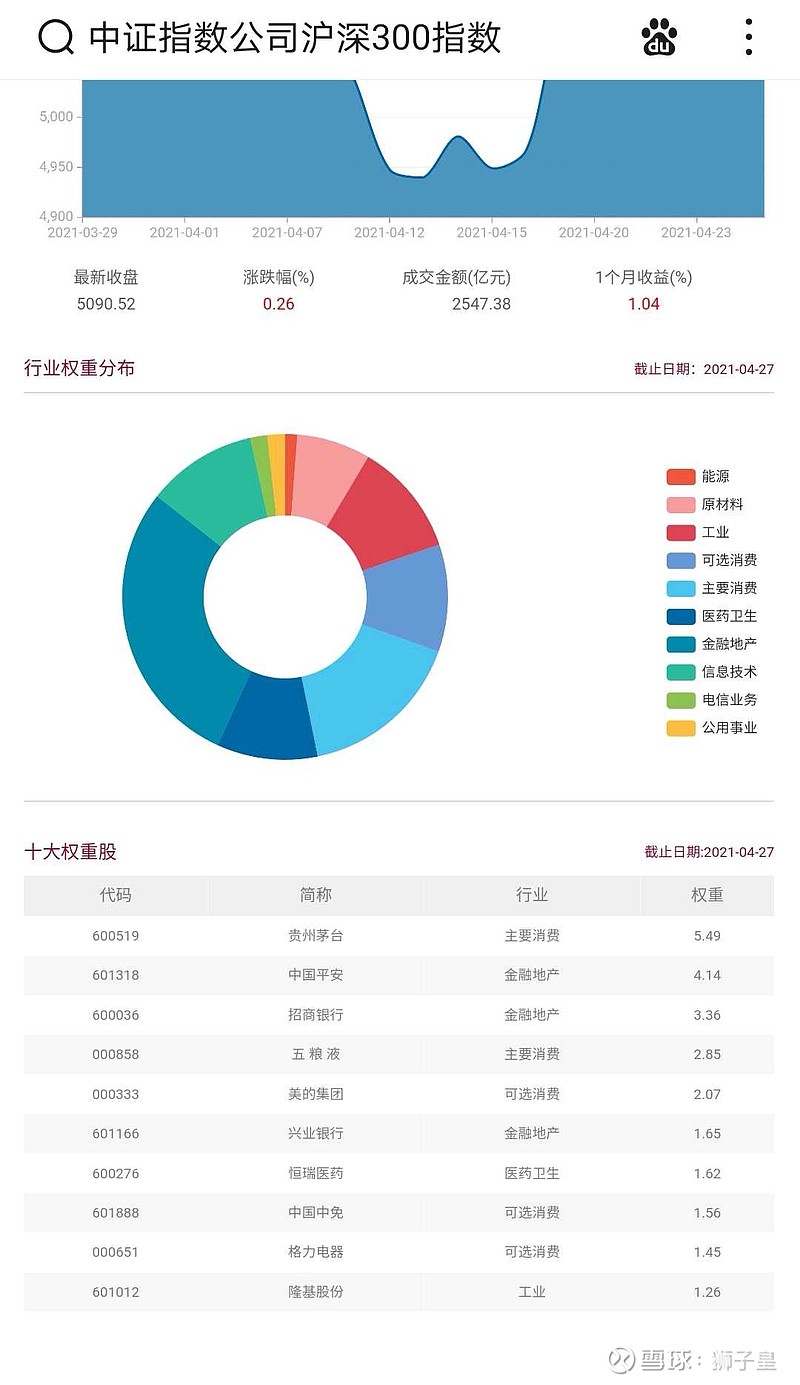Click the 行业 column header
Screen dimensions: 800x1385
[532, 895]
